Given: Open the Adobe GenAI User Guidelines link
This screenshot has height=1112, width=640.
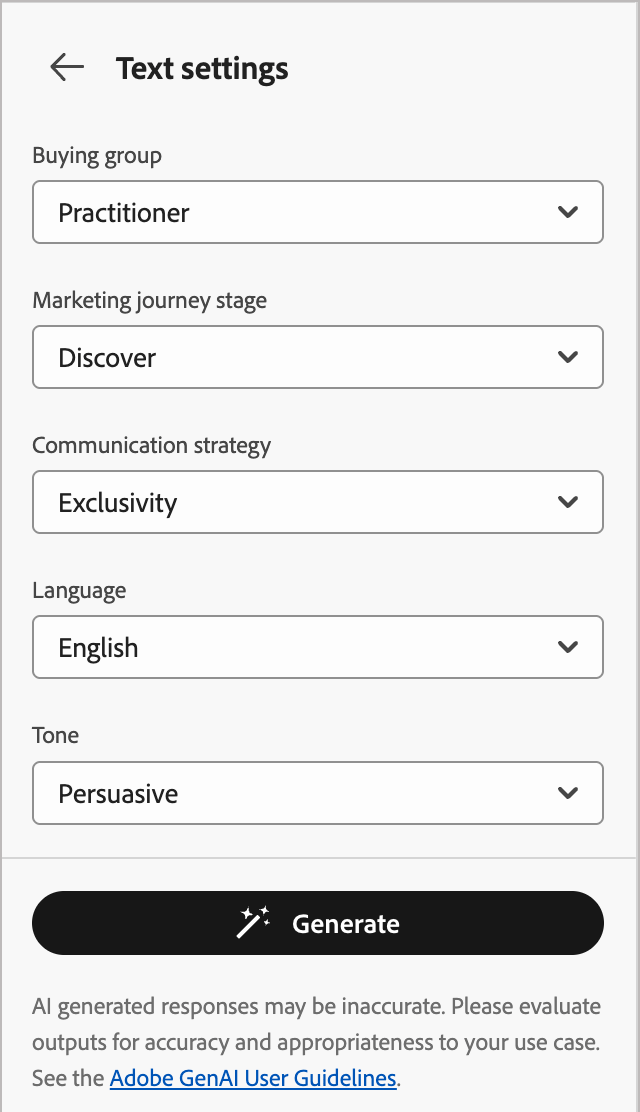Looking at the screenshot, I should tap(252, 1078).
